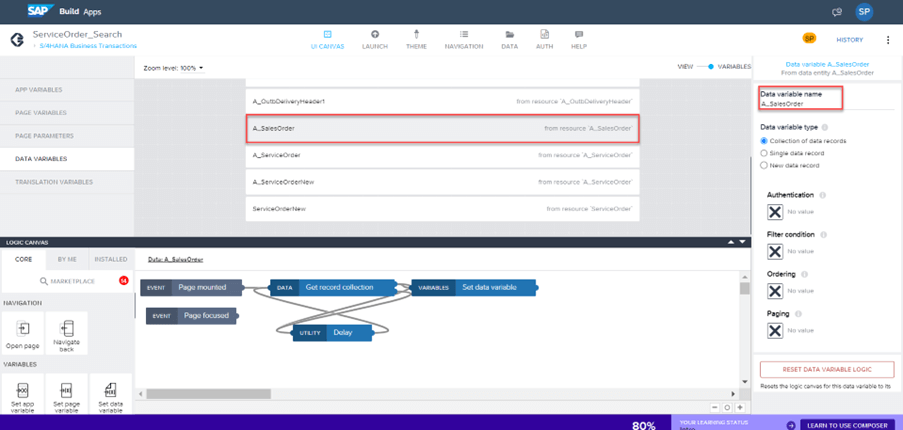Switch to the Core logic tab
This screenshot has height=430, width=903.
point(23,260)
